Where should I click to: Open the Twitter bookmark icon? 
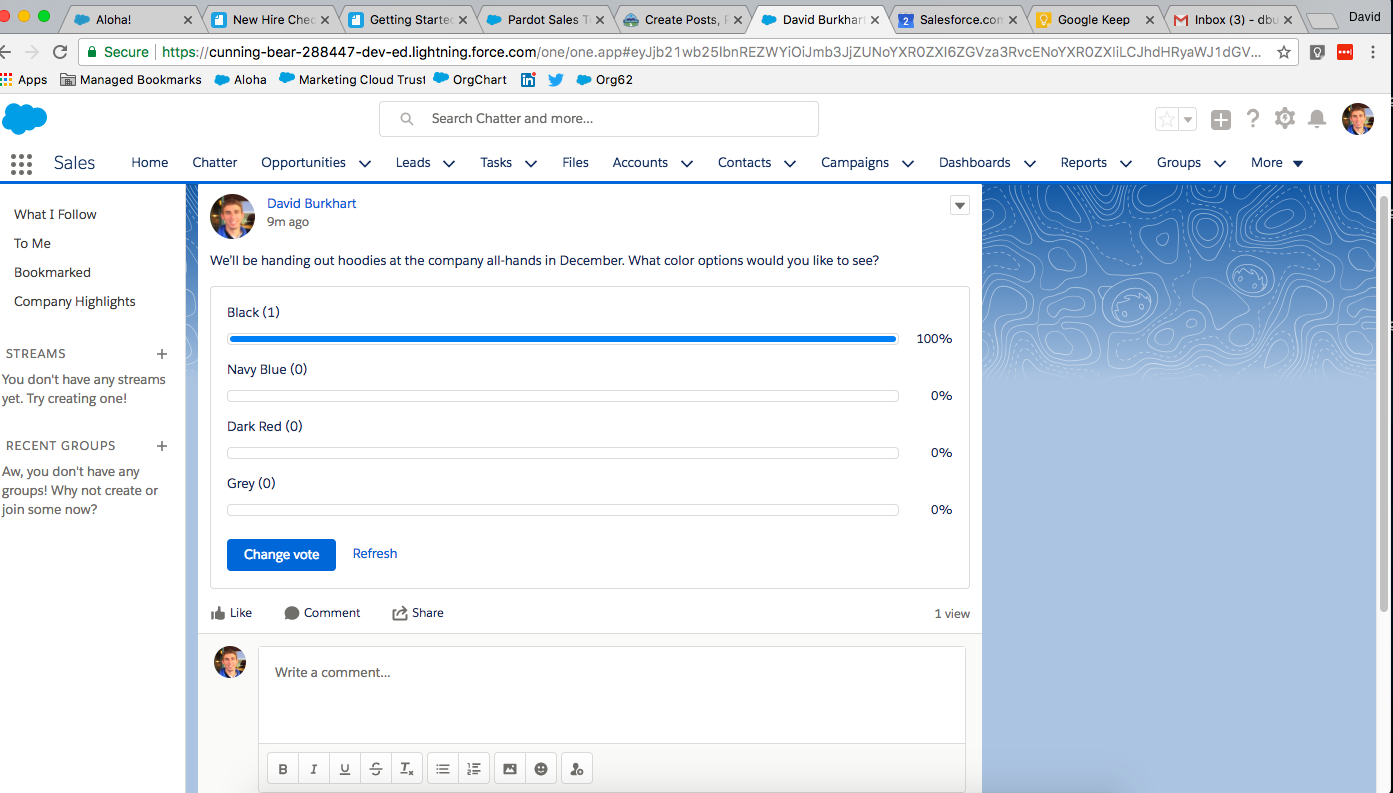coord(556,80)
